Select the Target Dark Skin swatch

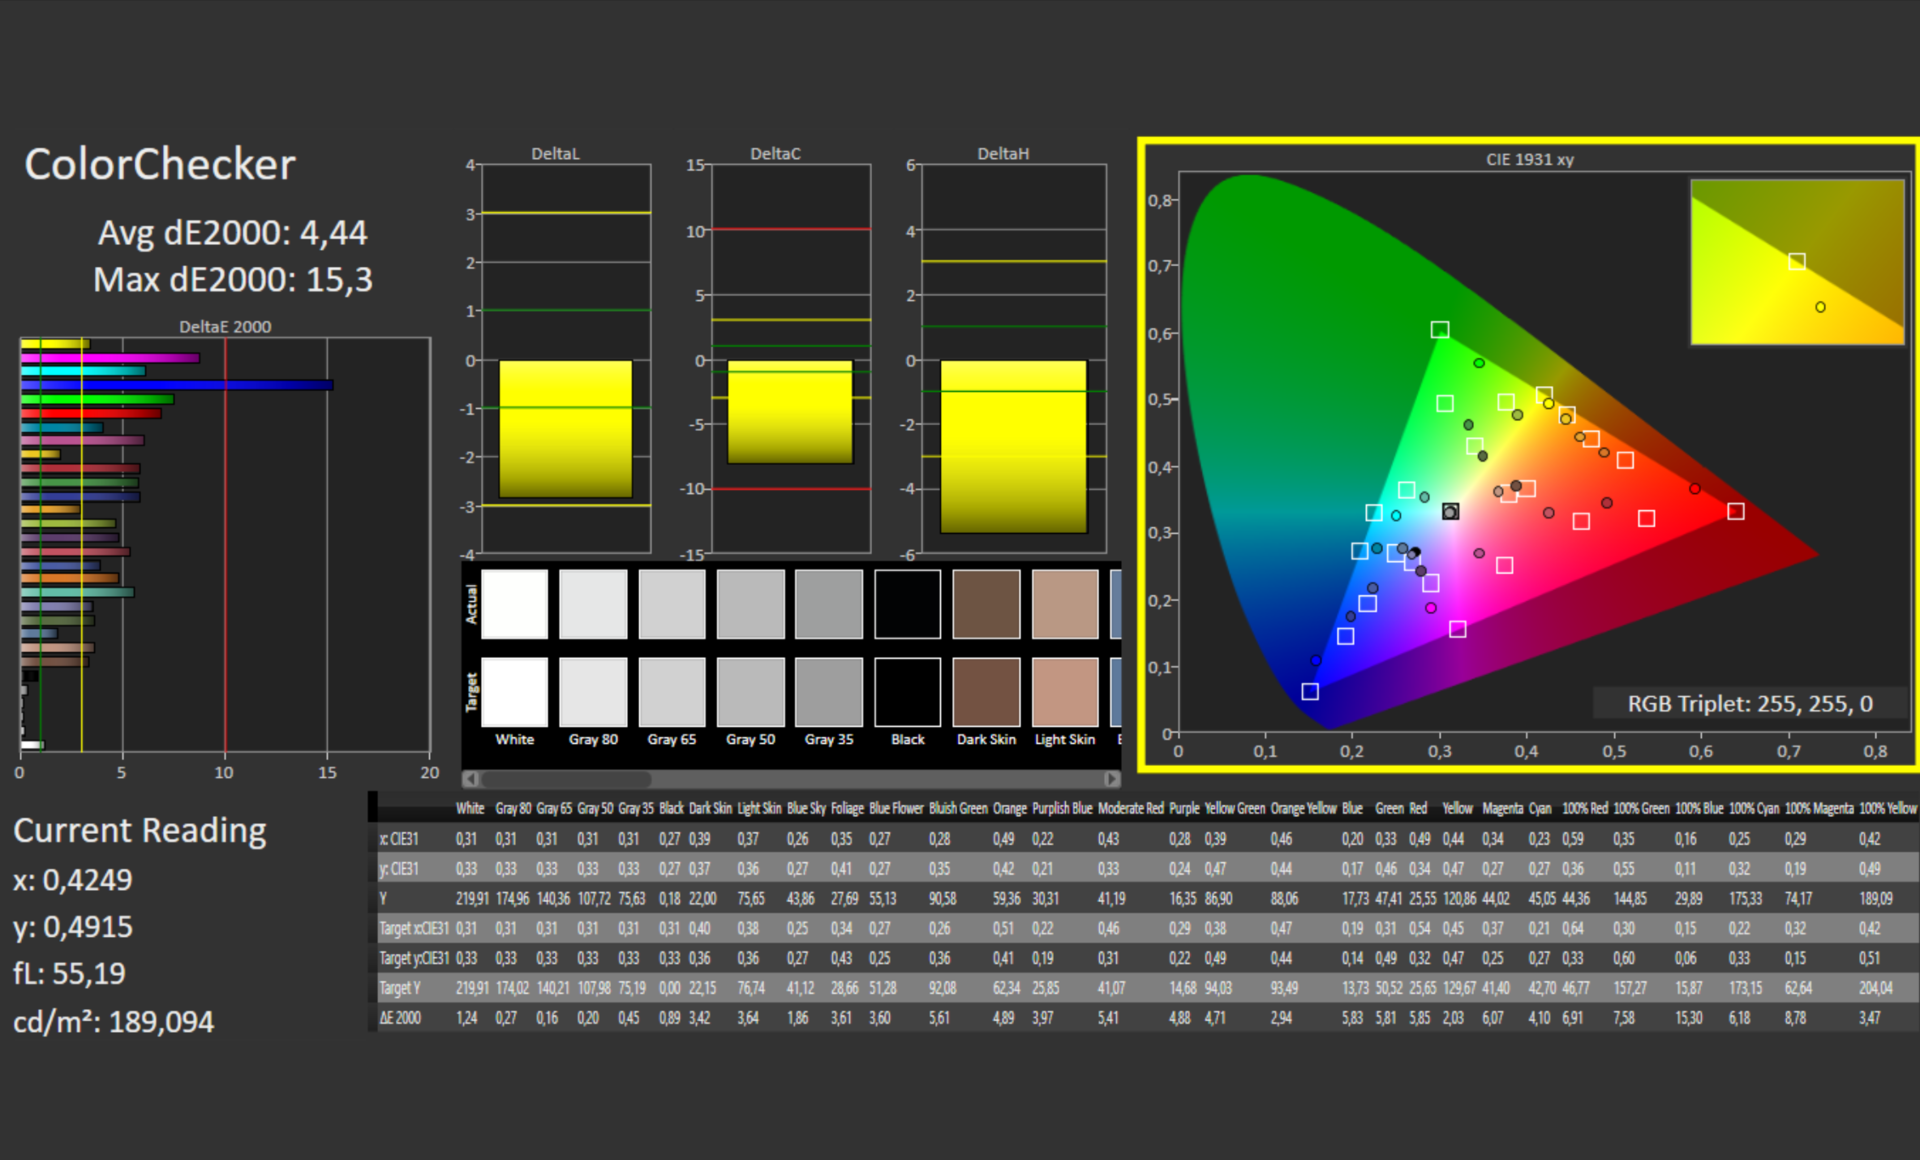(986, 692)
